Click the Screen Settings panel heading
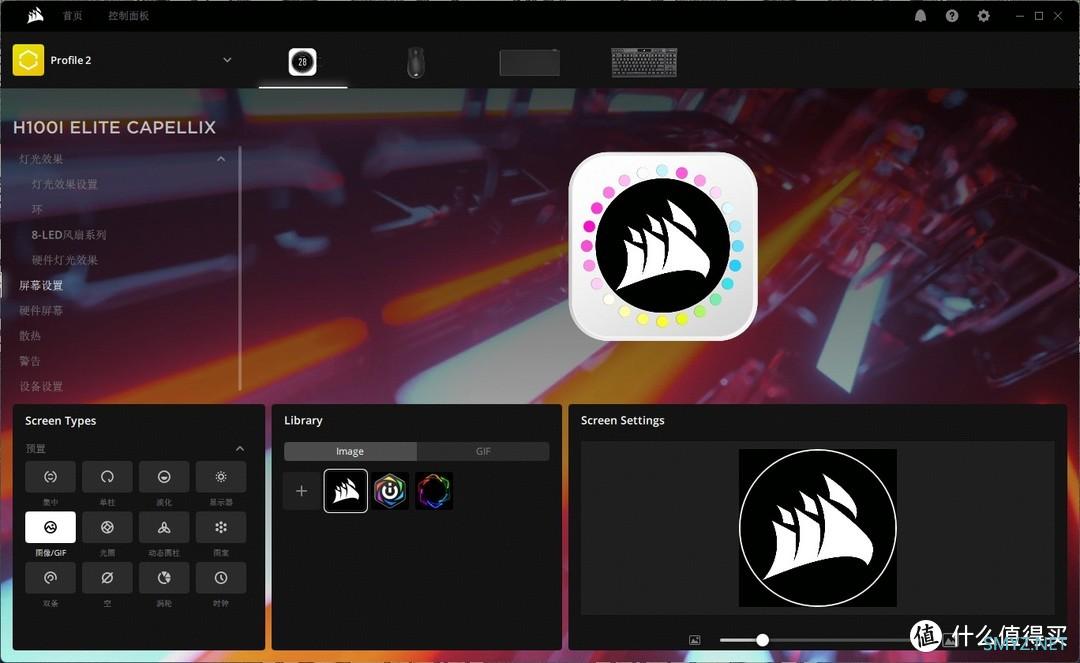Image resolution: width=1080 pixels, height=663 pixels. click(x=623, y=420)
